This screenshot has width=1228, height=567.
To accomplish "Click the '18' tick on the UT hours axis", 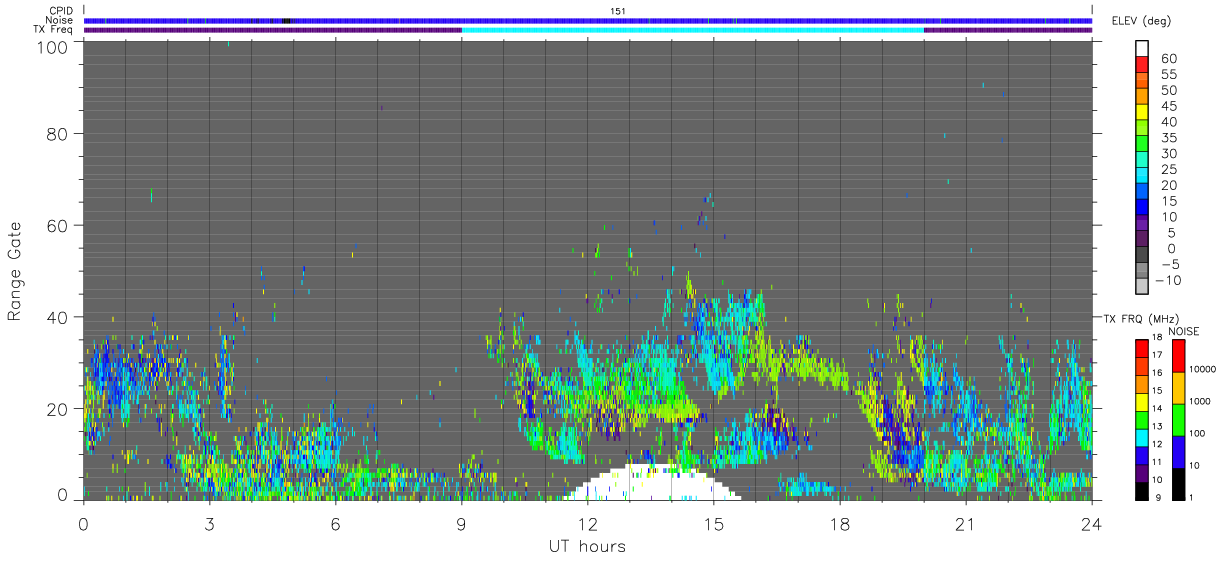I will tap(840, 524).
